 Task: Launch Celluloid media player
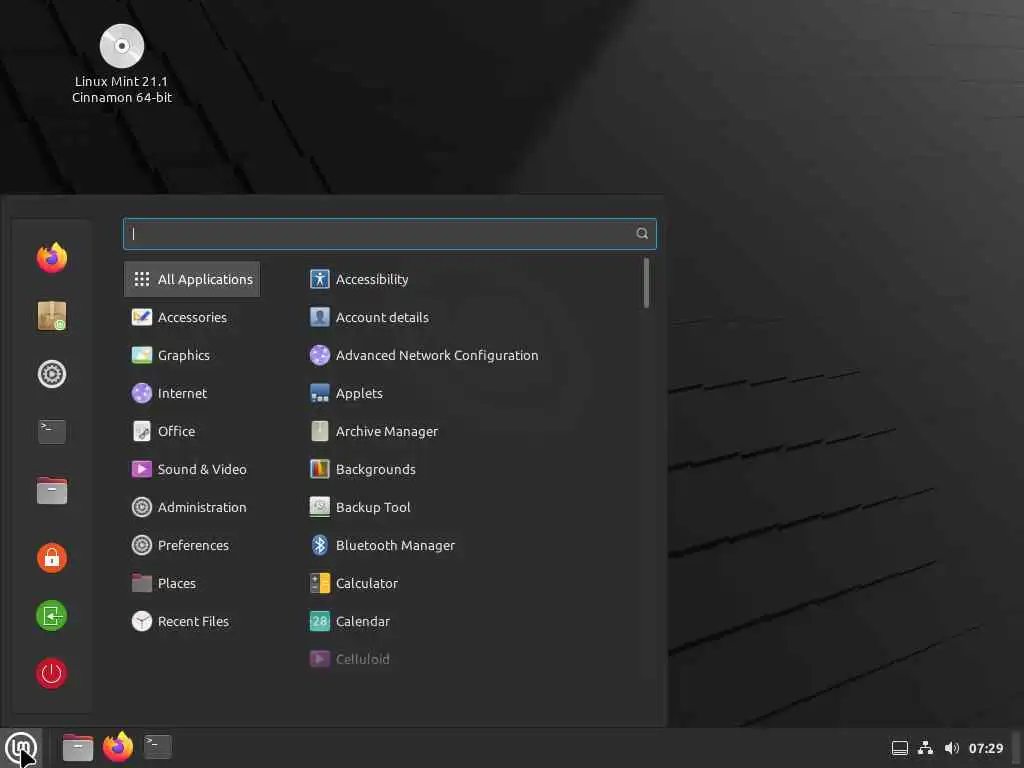point(350,658)
